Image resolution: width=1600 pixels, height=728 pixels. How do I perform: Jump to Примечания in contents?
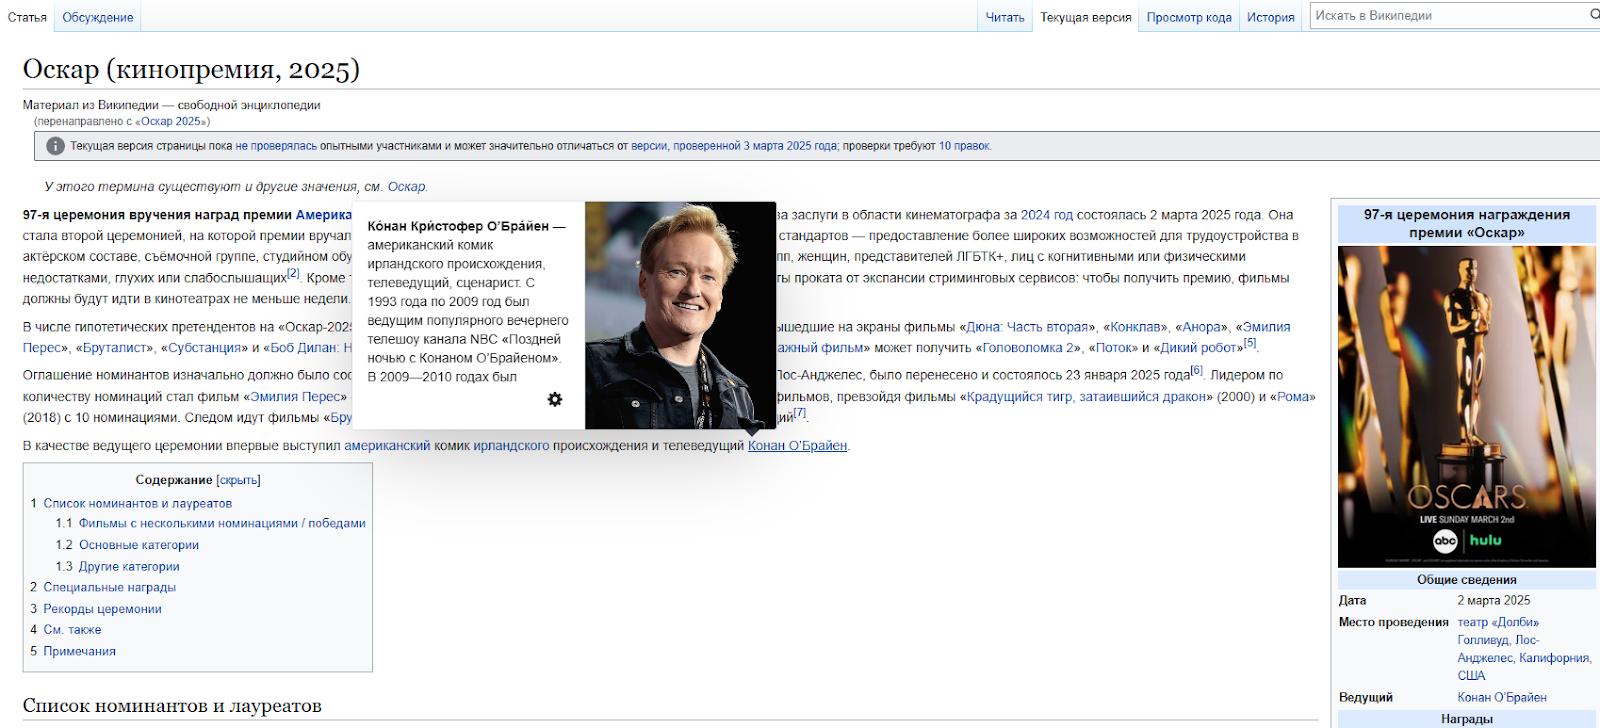pyautogui.click(x=79, y=651)
